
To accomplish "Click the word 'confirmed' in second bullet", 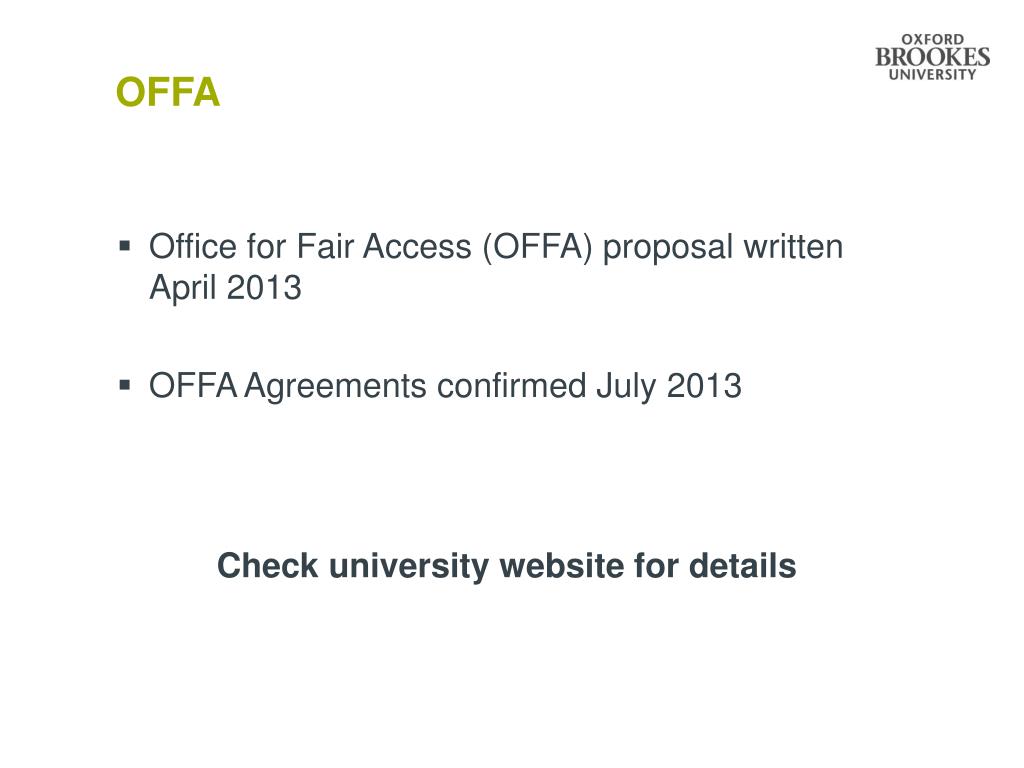I will pos(511,385).
